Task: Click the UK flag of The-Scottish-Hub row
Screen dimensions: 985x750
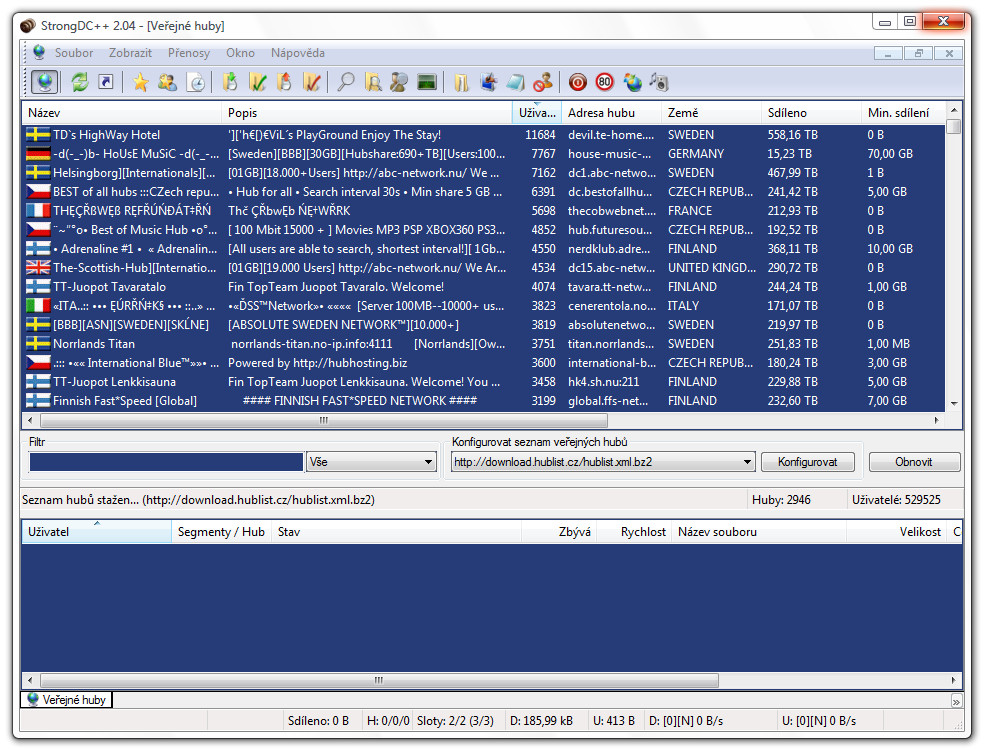Action: (38, 268)
